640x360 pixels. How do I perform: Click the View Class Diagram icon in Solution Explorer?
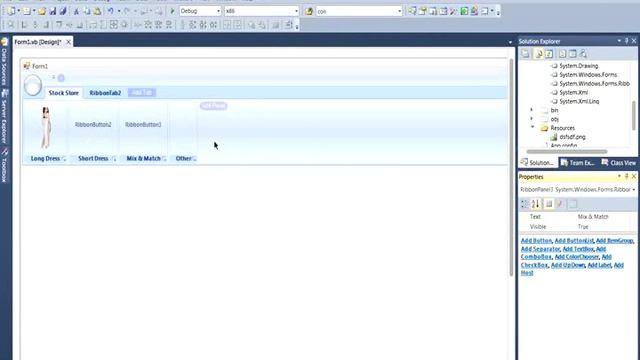583,53
